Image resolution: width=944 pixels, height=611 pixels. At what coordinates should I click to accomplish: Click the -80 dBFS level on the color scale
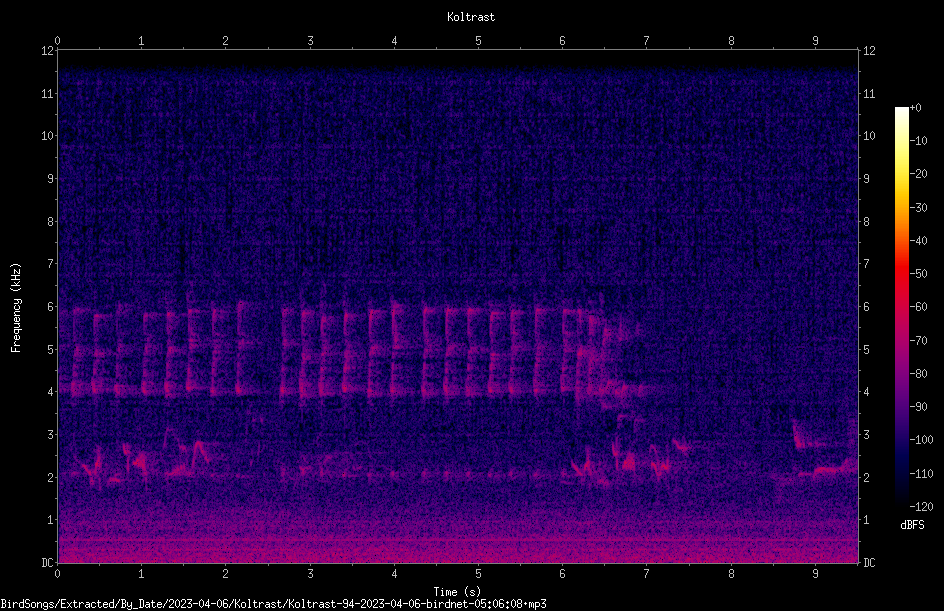(x=919, y=373)
